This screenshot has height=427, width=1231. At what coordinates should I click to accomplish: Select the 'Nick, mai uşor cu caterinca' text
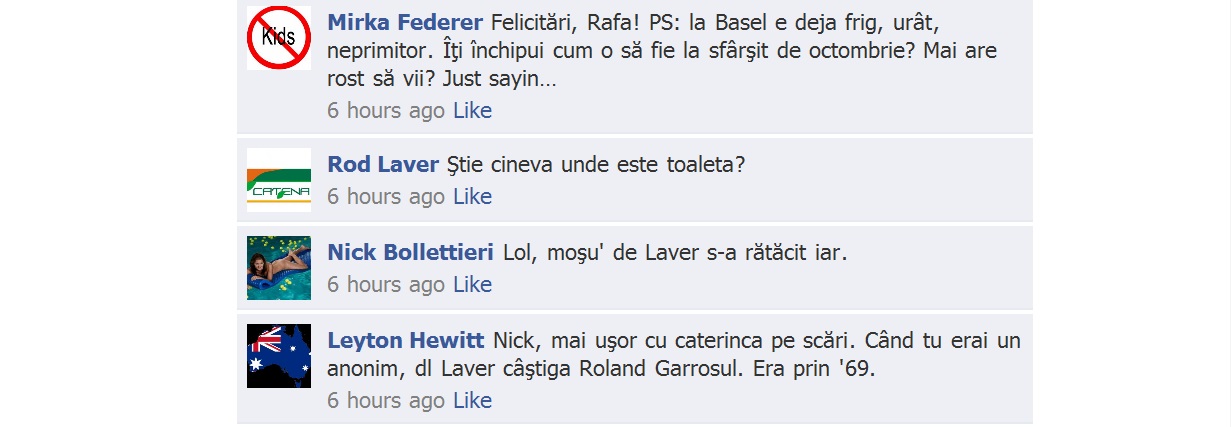[x=674, y=354]
